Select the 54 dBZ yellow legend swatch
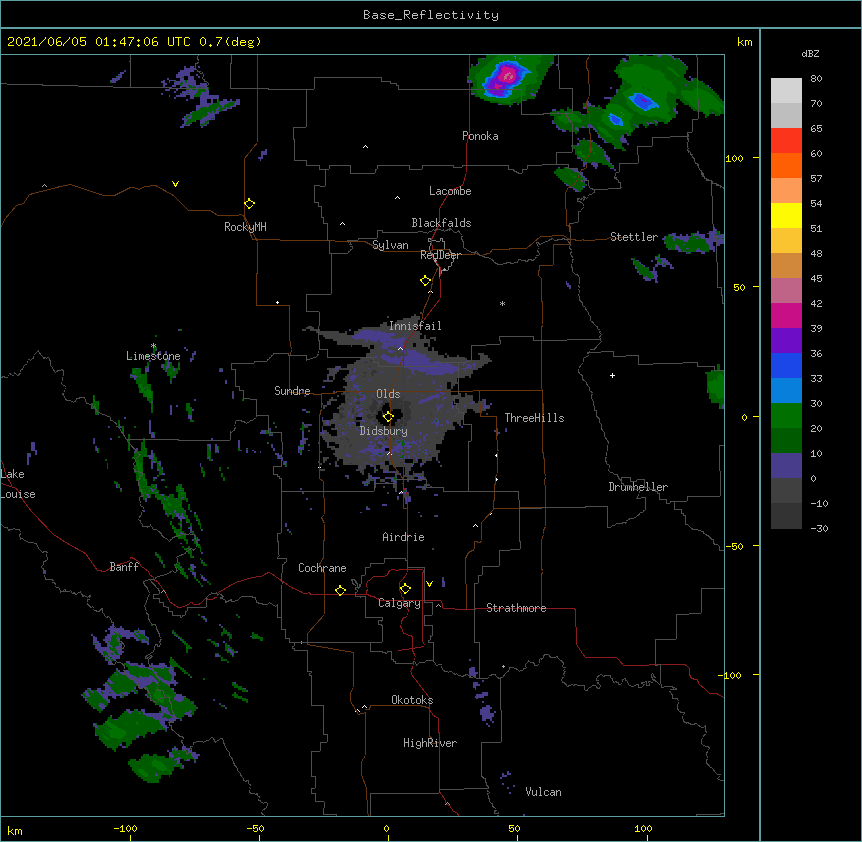Image resolution: width=862 pixels, height=842 pixels. tap(786, 215)
